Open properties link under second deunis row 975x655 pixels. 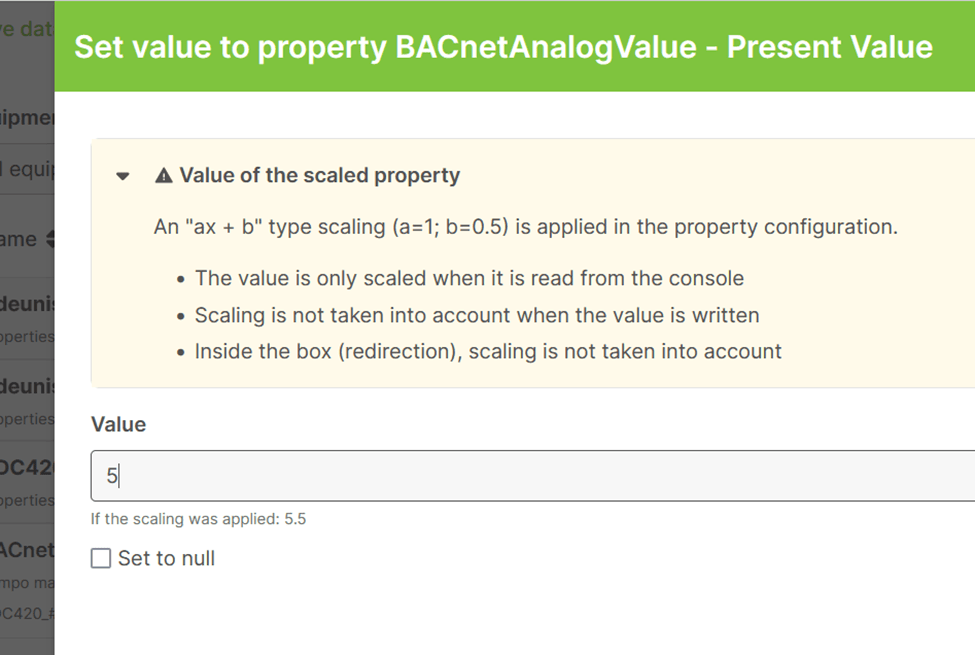click(x=27, y=420)
